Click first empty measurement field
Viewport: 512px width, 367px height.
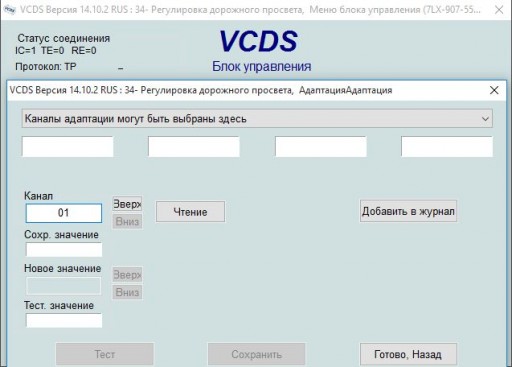[x=68, y=146]
